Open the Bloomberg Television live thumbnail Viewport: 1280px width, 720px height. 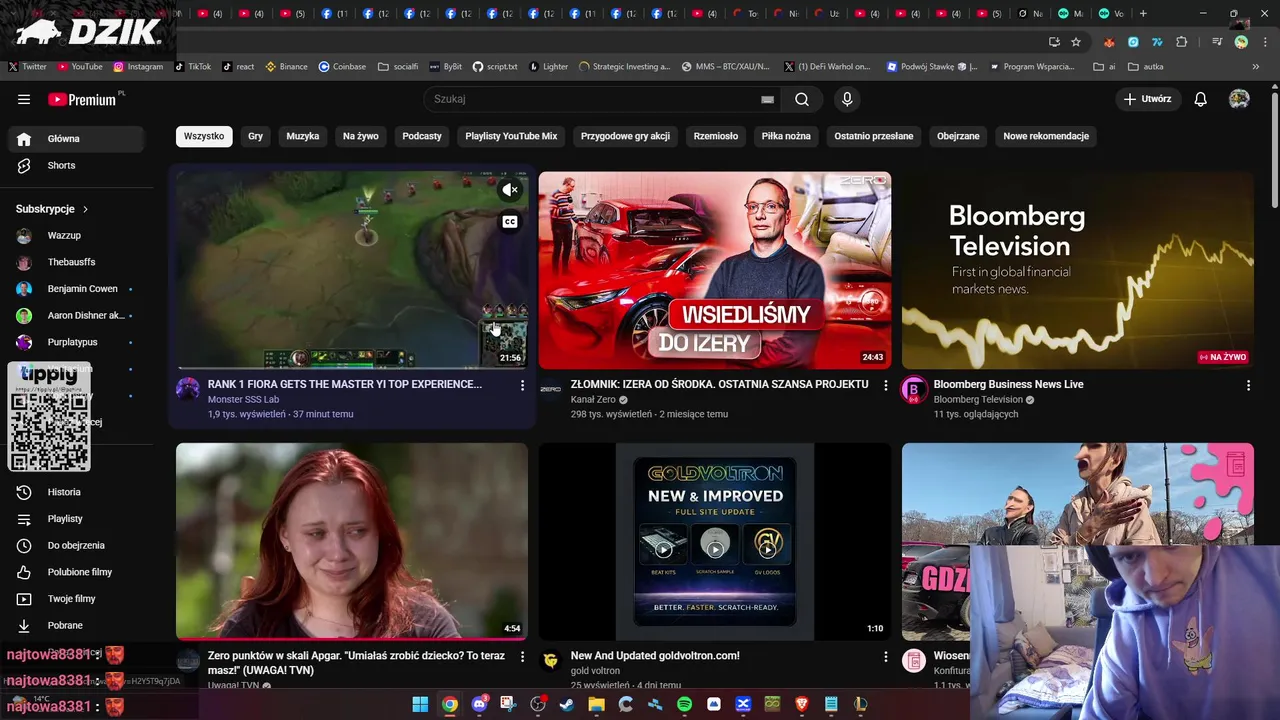[1078, 270]
